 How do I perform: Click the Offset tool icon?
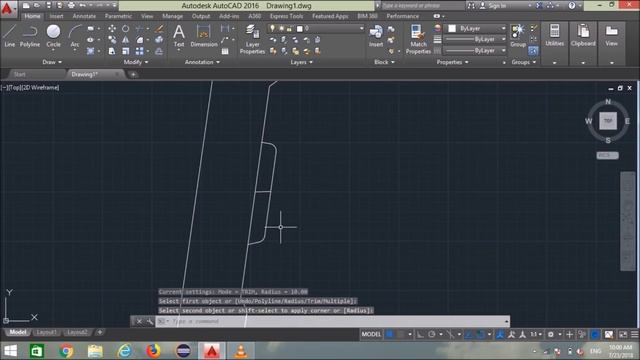pyautogui.click(x=159, y=51)
